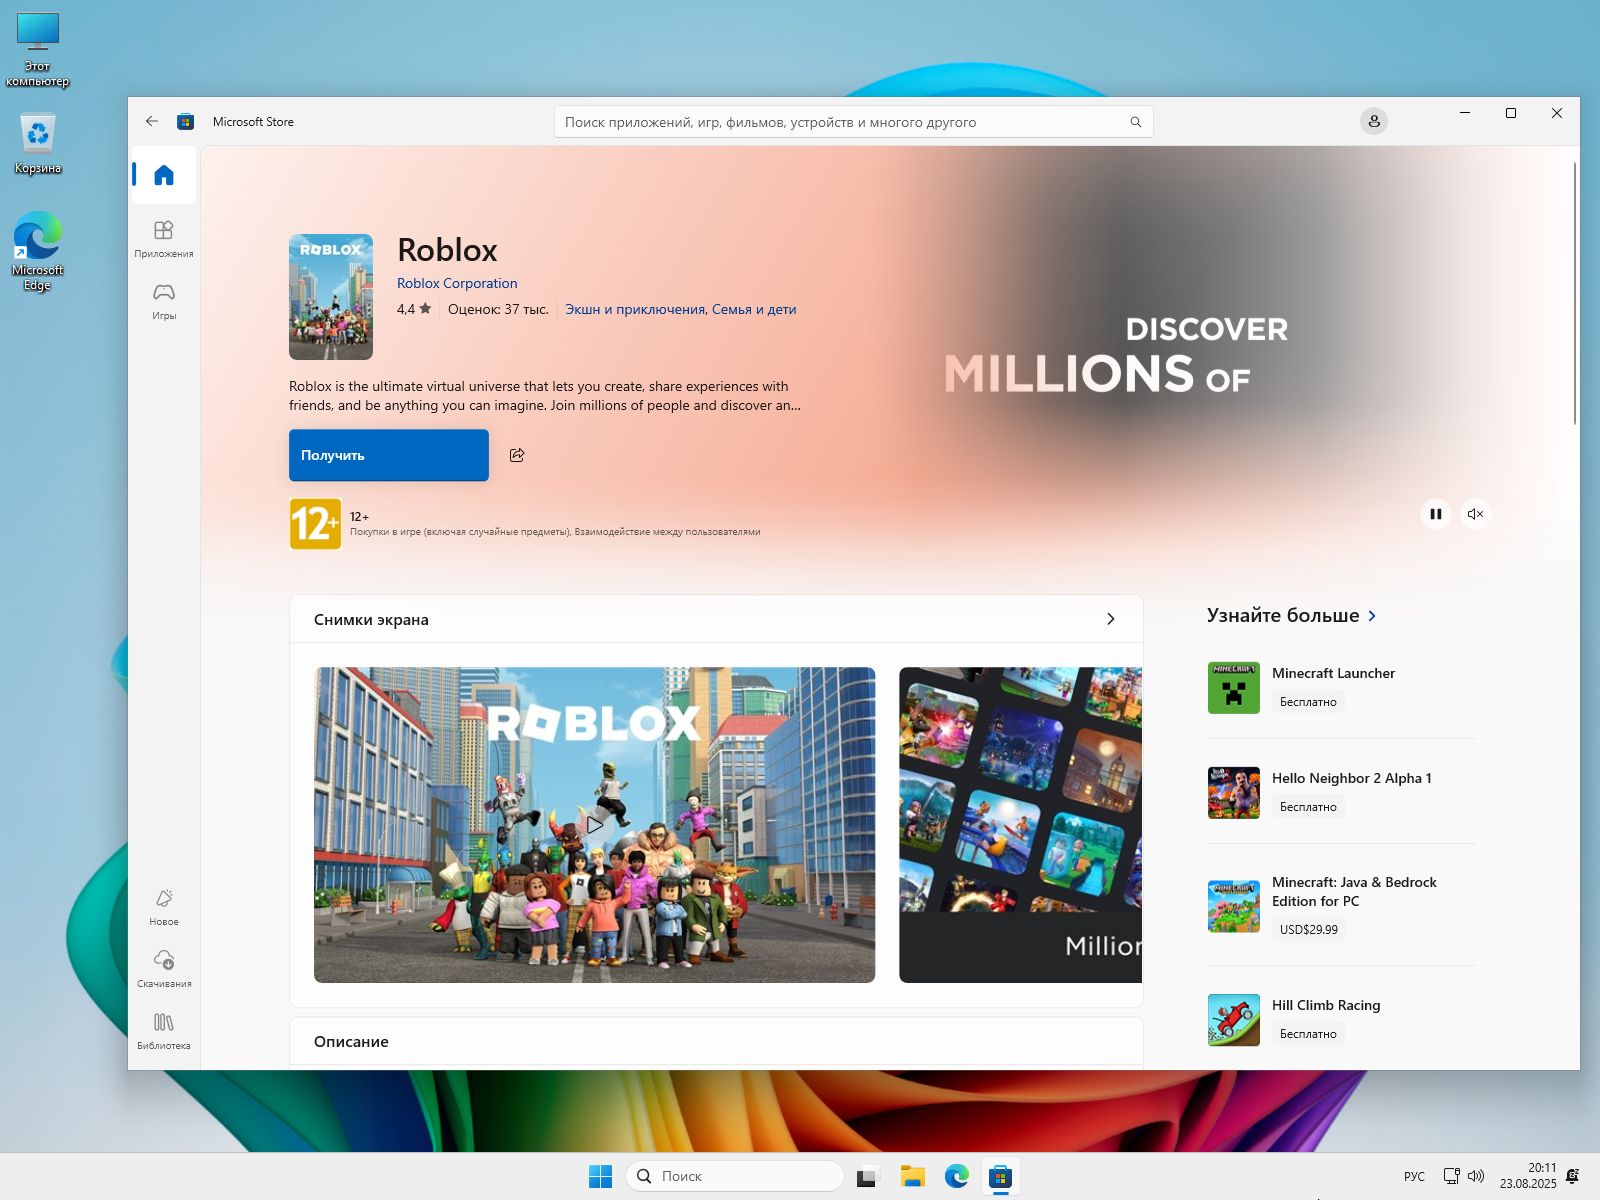Open Minecraft Launcher icon in recommendations

click(x=1234, y=688)
